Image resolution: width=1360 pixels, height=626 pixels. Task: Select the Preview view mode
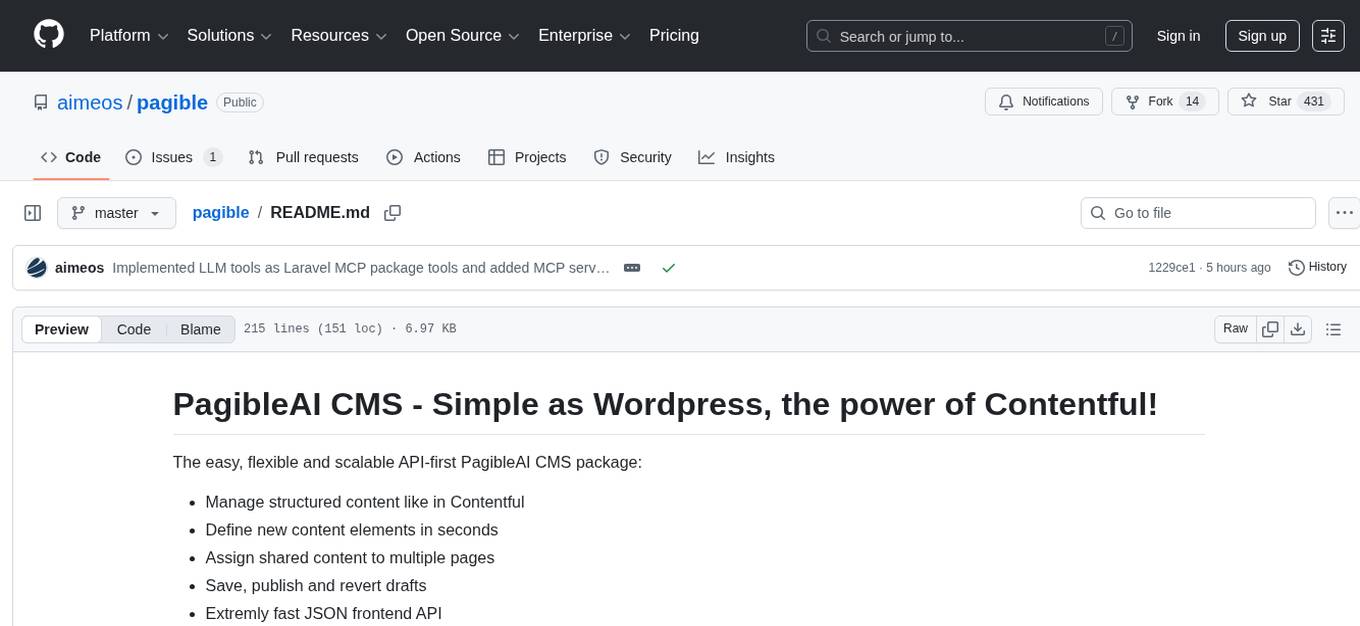coord(62,329)
